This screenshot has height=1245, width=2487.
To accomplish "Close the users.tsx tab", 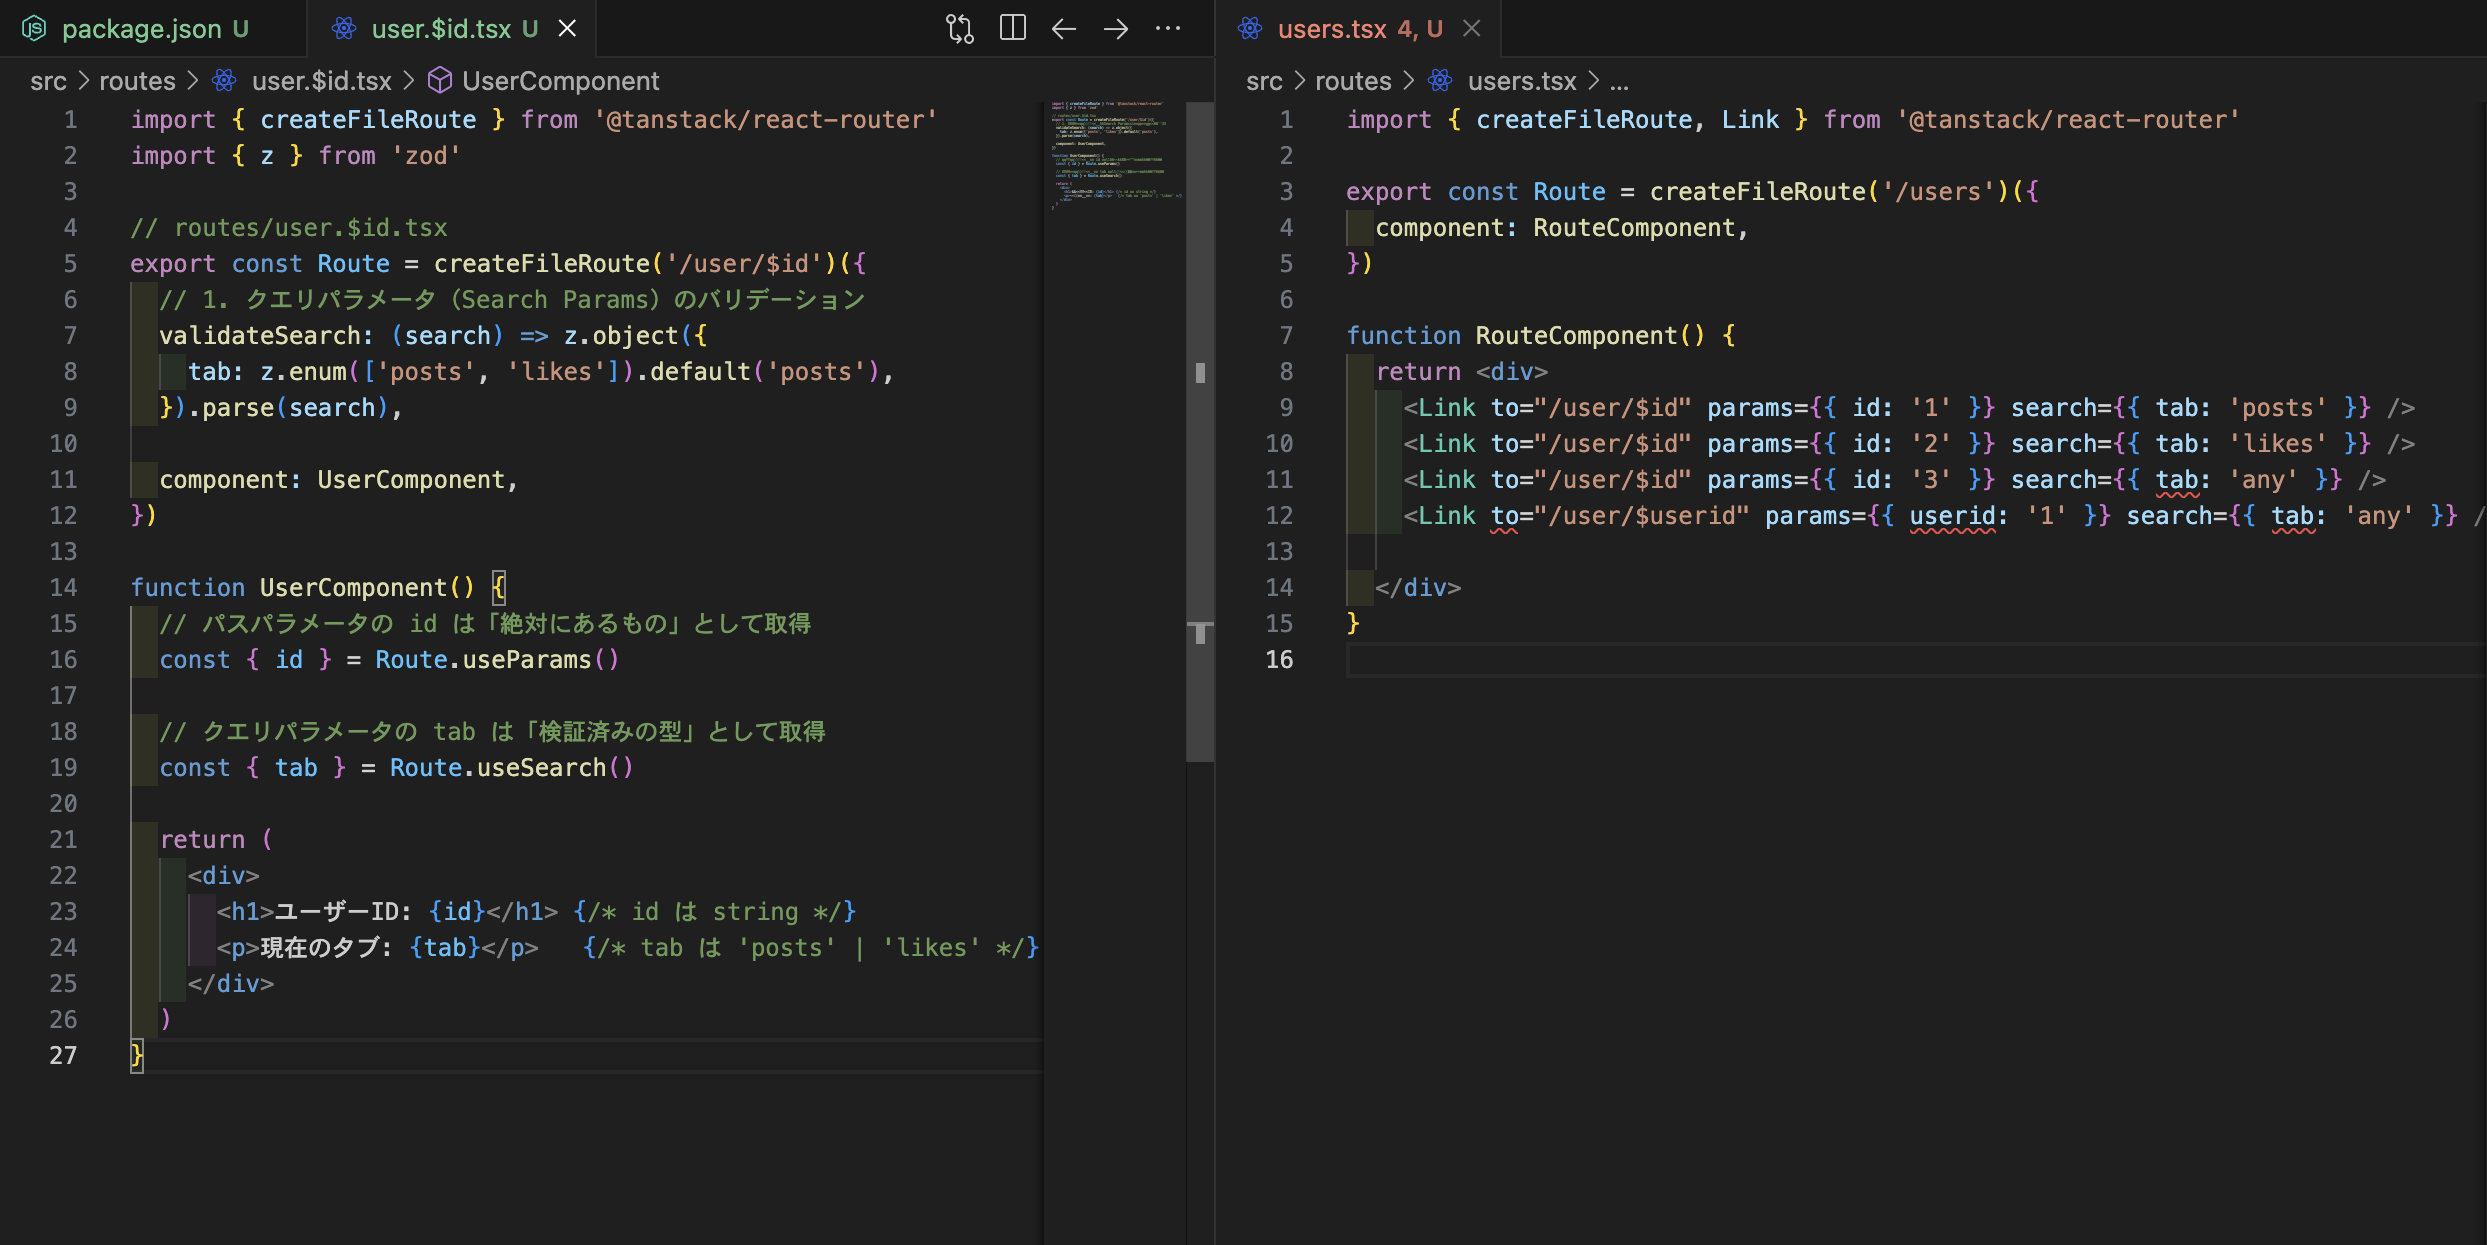I will (1472, 29).
